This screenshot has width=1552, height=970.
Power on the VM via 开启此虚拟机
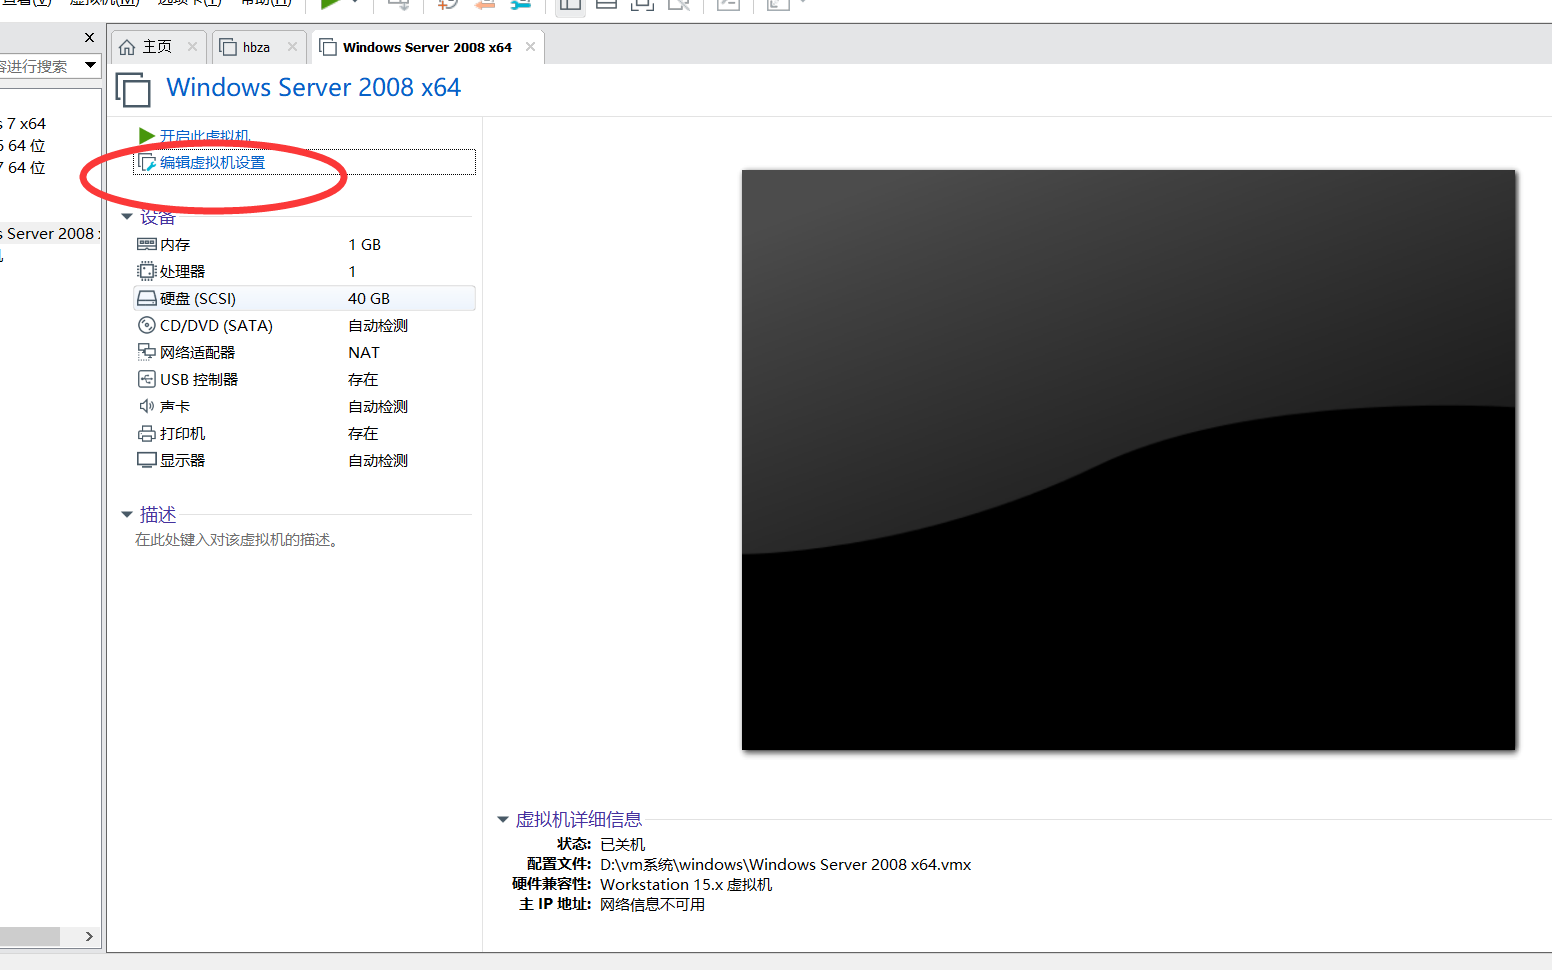(x=205, y=135)
